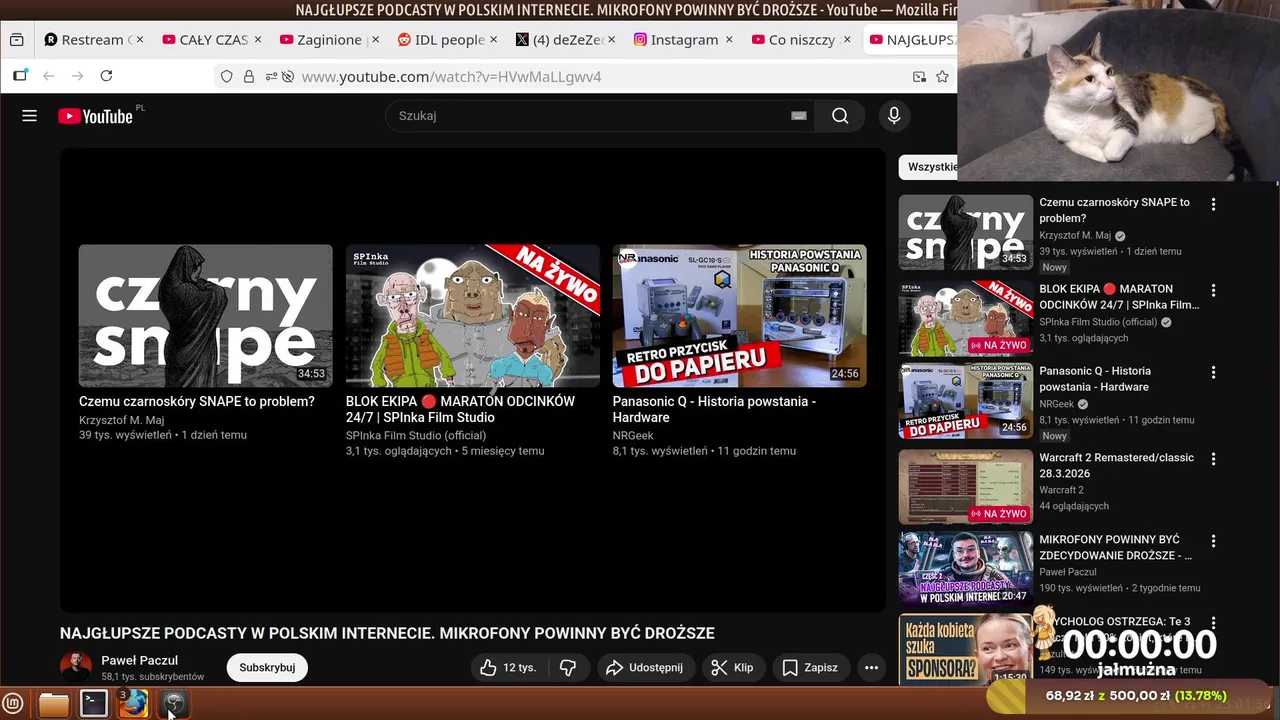Click the Udostępnij share button
1280x720 pixels.
coord(645,667)
